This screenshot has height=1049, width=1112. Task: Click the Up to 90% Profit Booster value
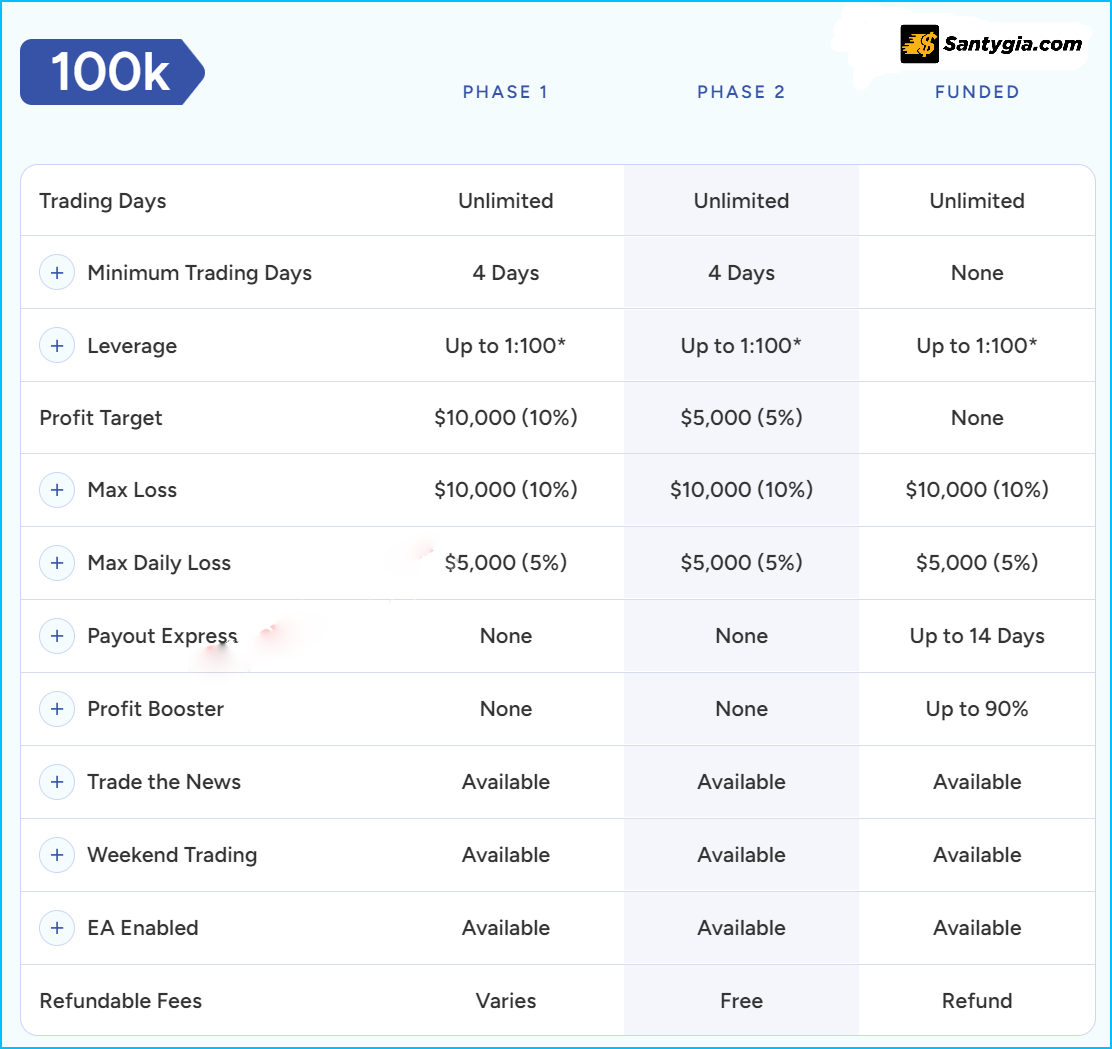(x=977, y=709)
